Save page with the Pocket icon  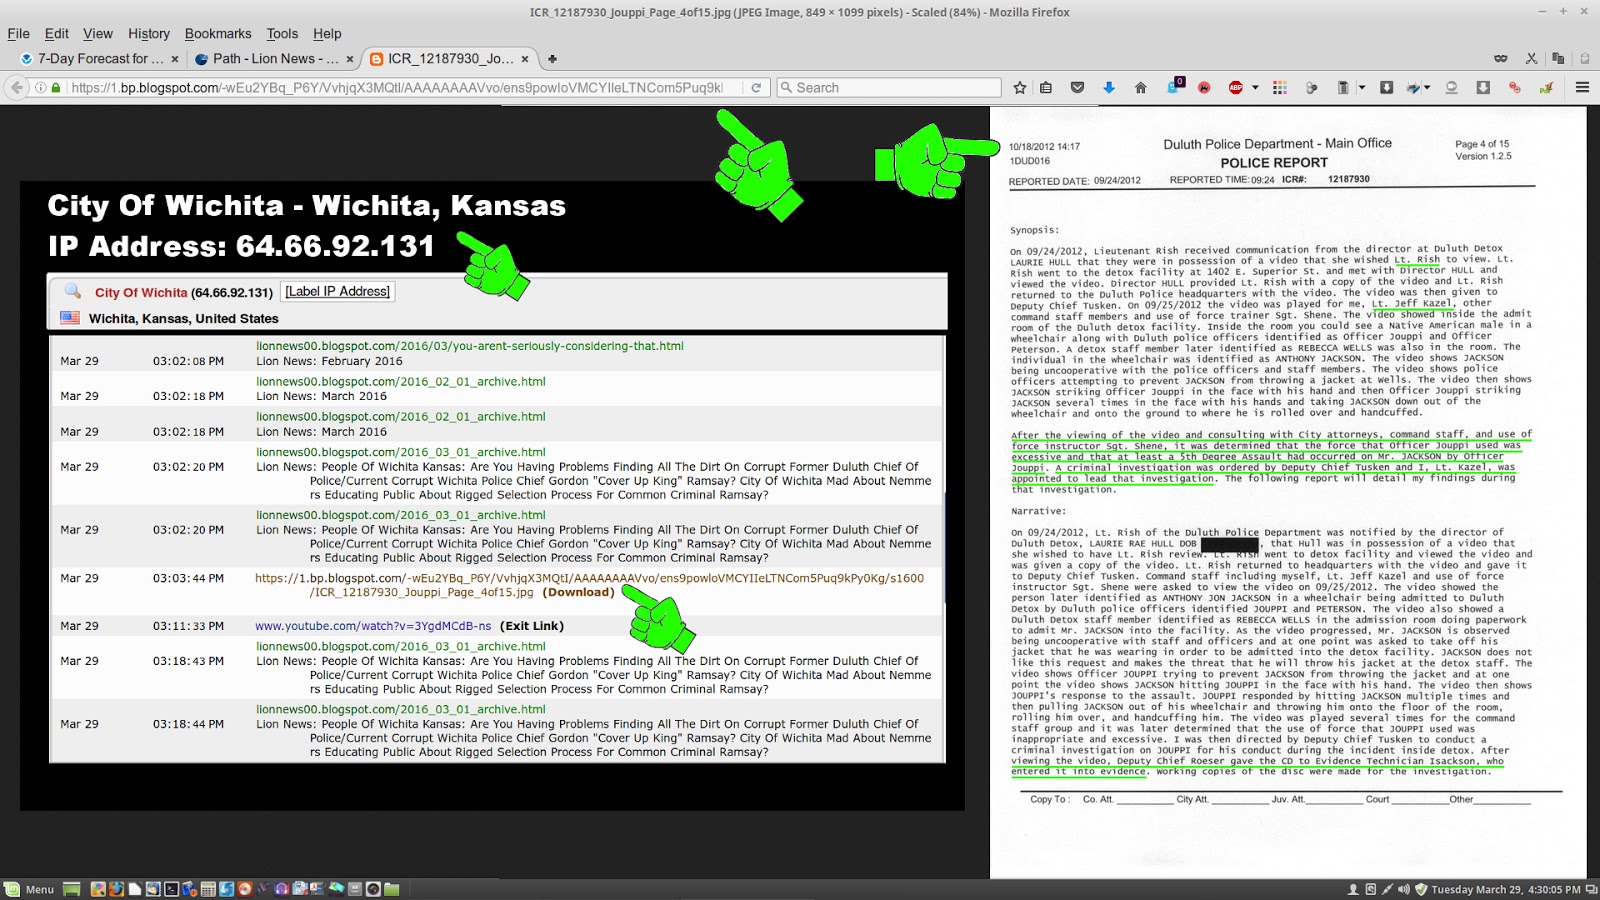coord(1077,88)
